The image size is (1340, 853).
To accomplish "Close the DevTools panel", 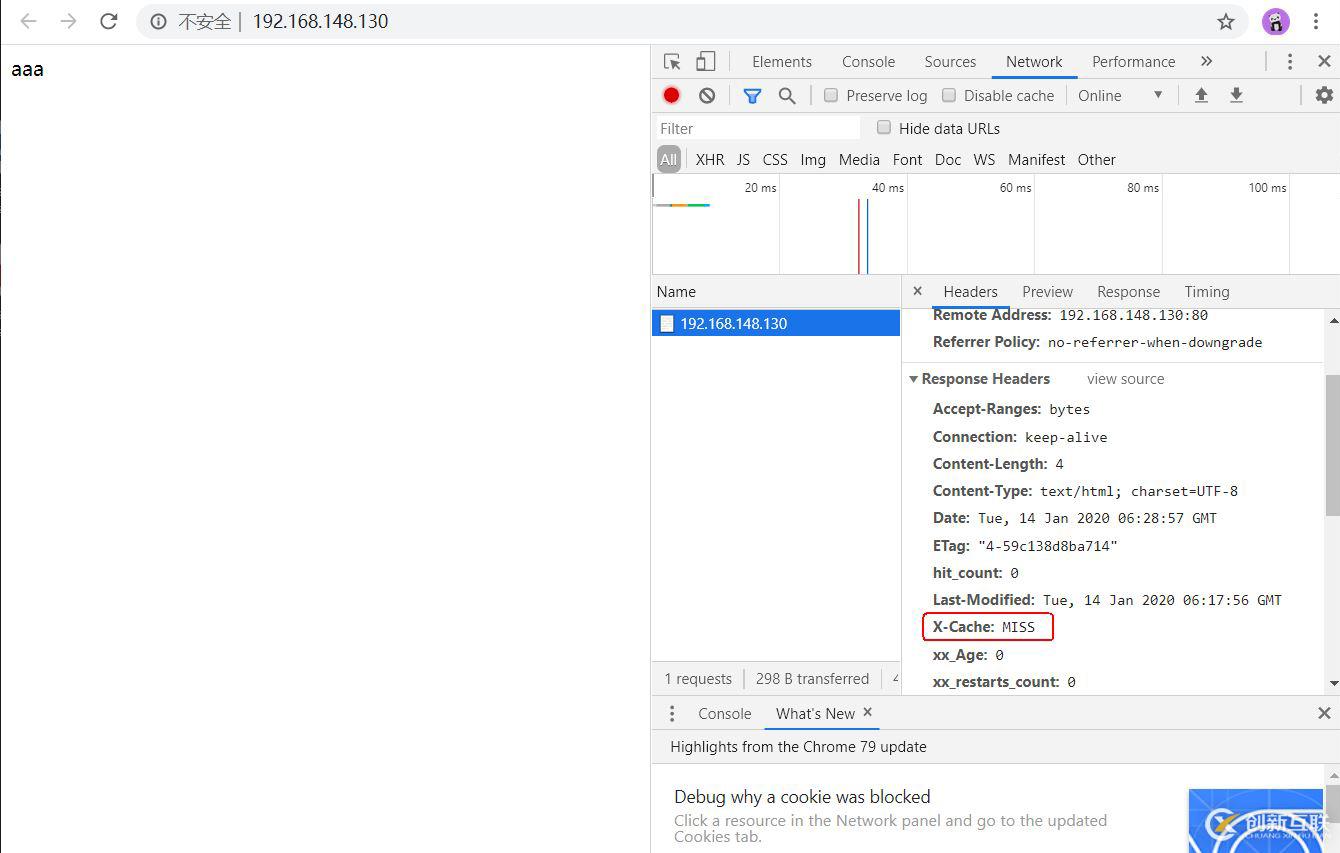I will (x=1324, y=61).
